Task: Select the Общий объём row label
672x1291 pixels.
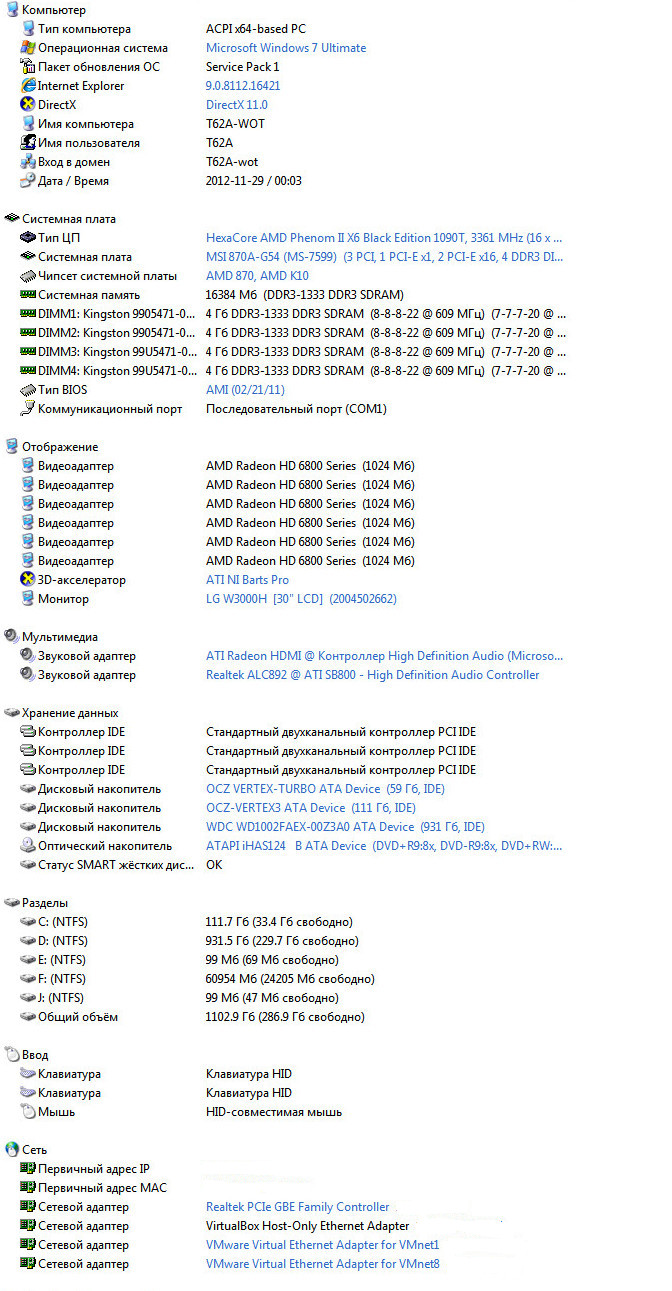Action: 78,1017
